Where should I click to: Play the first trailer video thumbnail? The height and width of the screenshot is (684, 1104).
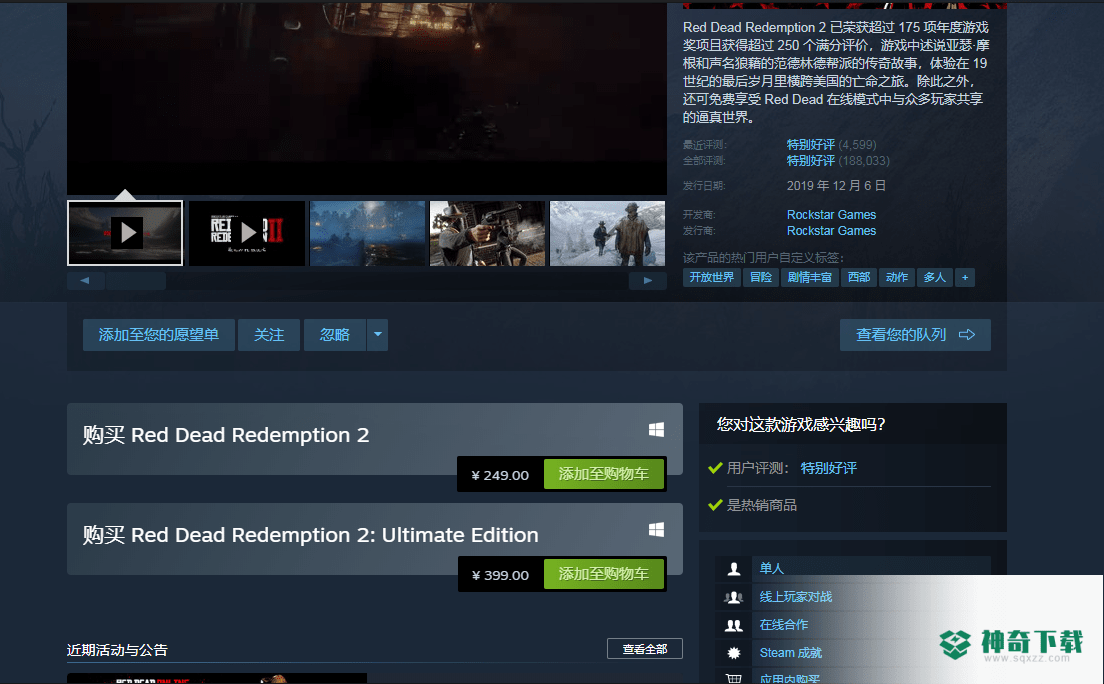click(x=125, y=233)
